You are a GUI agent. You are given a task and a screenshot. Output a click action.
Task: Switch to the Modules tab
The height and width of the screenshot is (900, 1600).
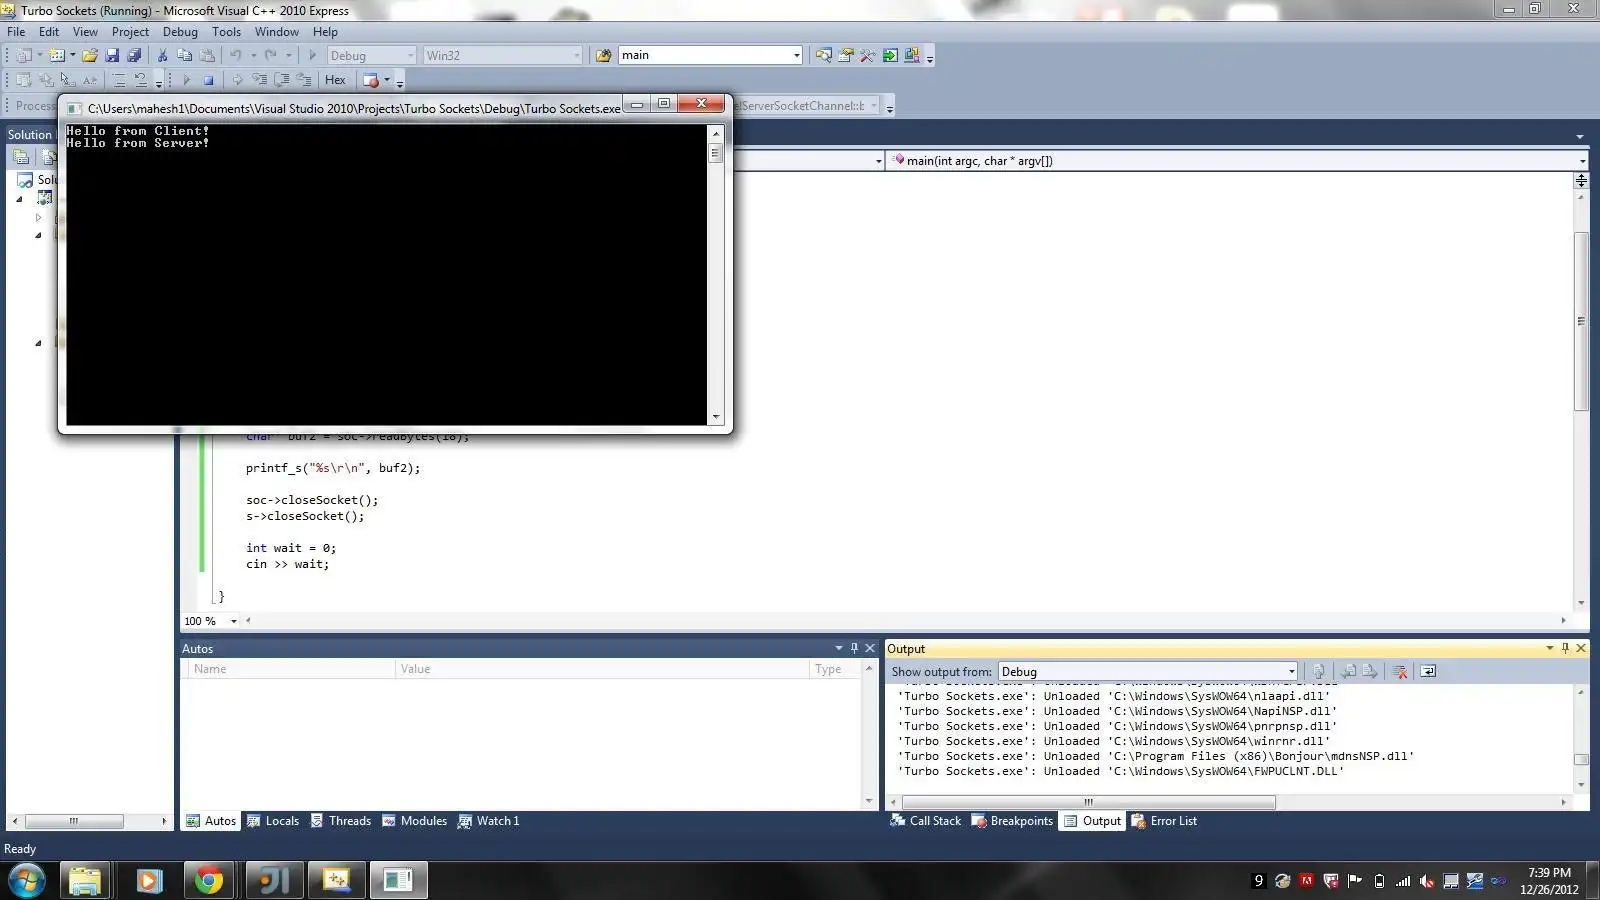(414, 821)
